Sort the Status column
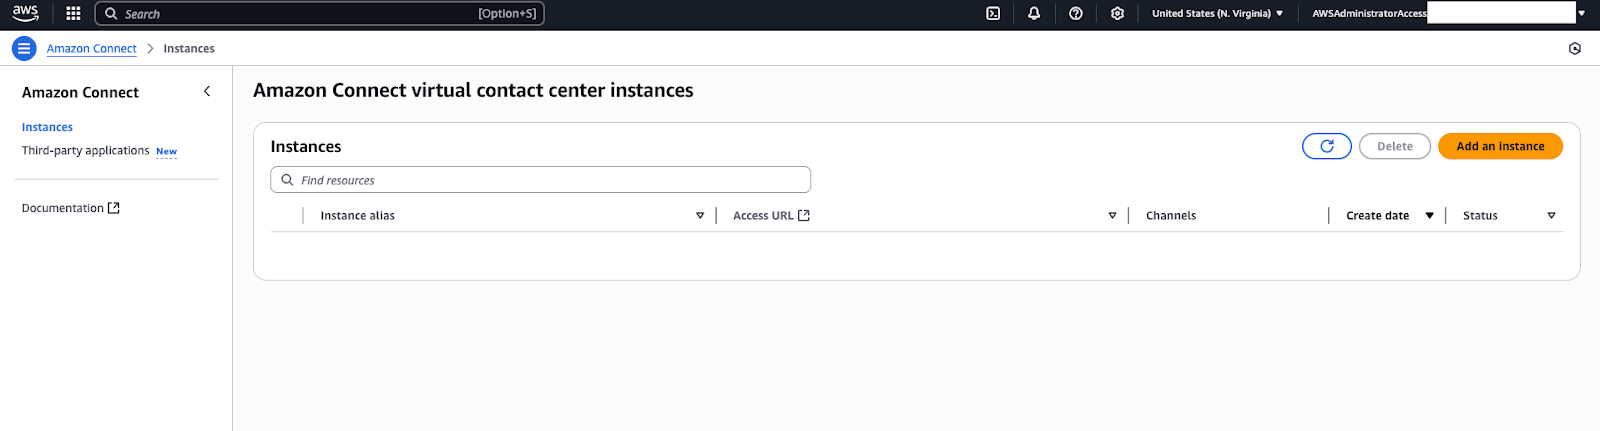This screenshot has width=1600, height=431. point(1551,215)
